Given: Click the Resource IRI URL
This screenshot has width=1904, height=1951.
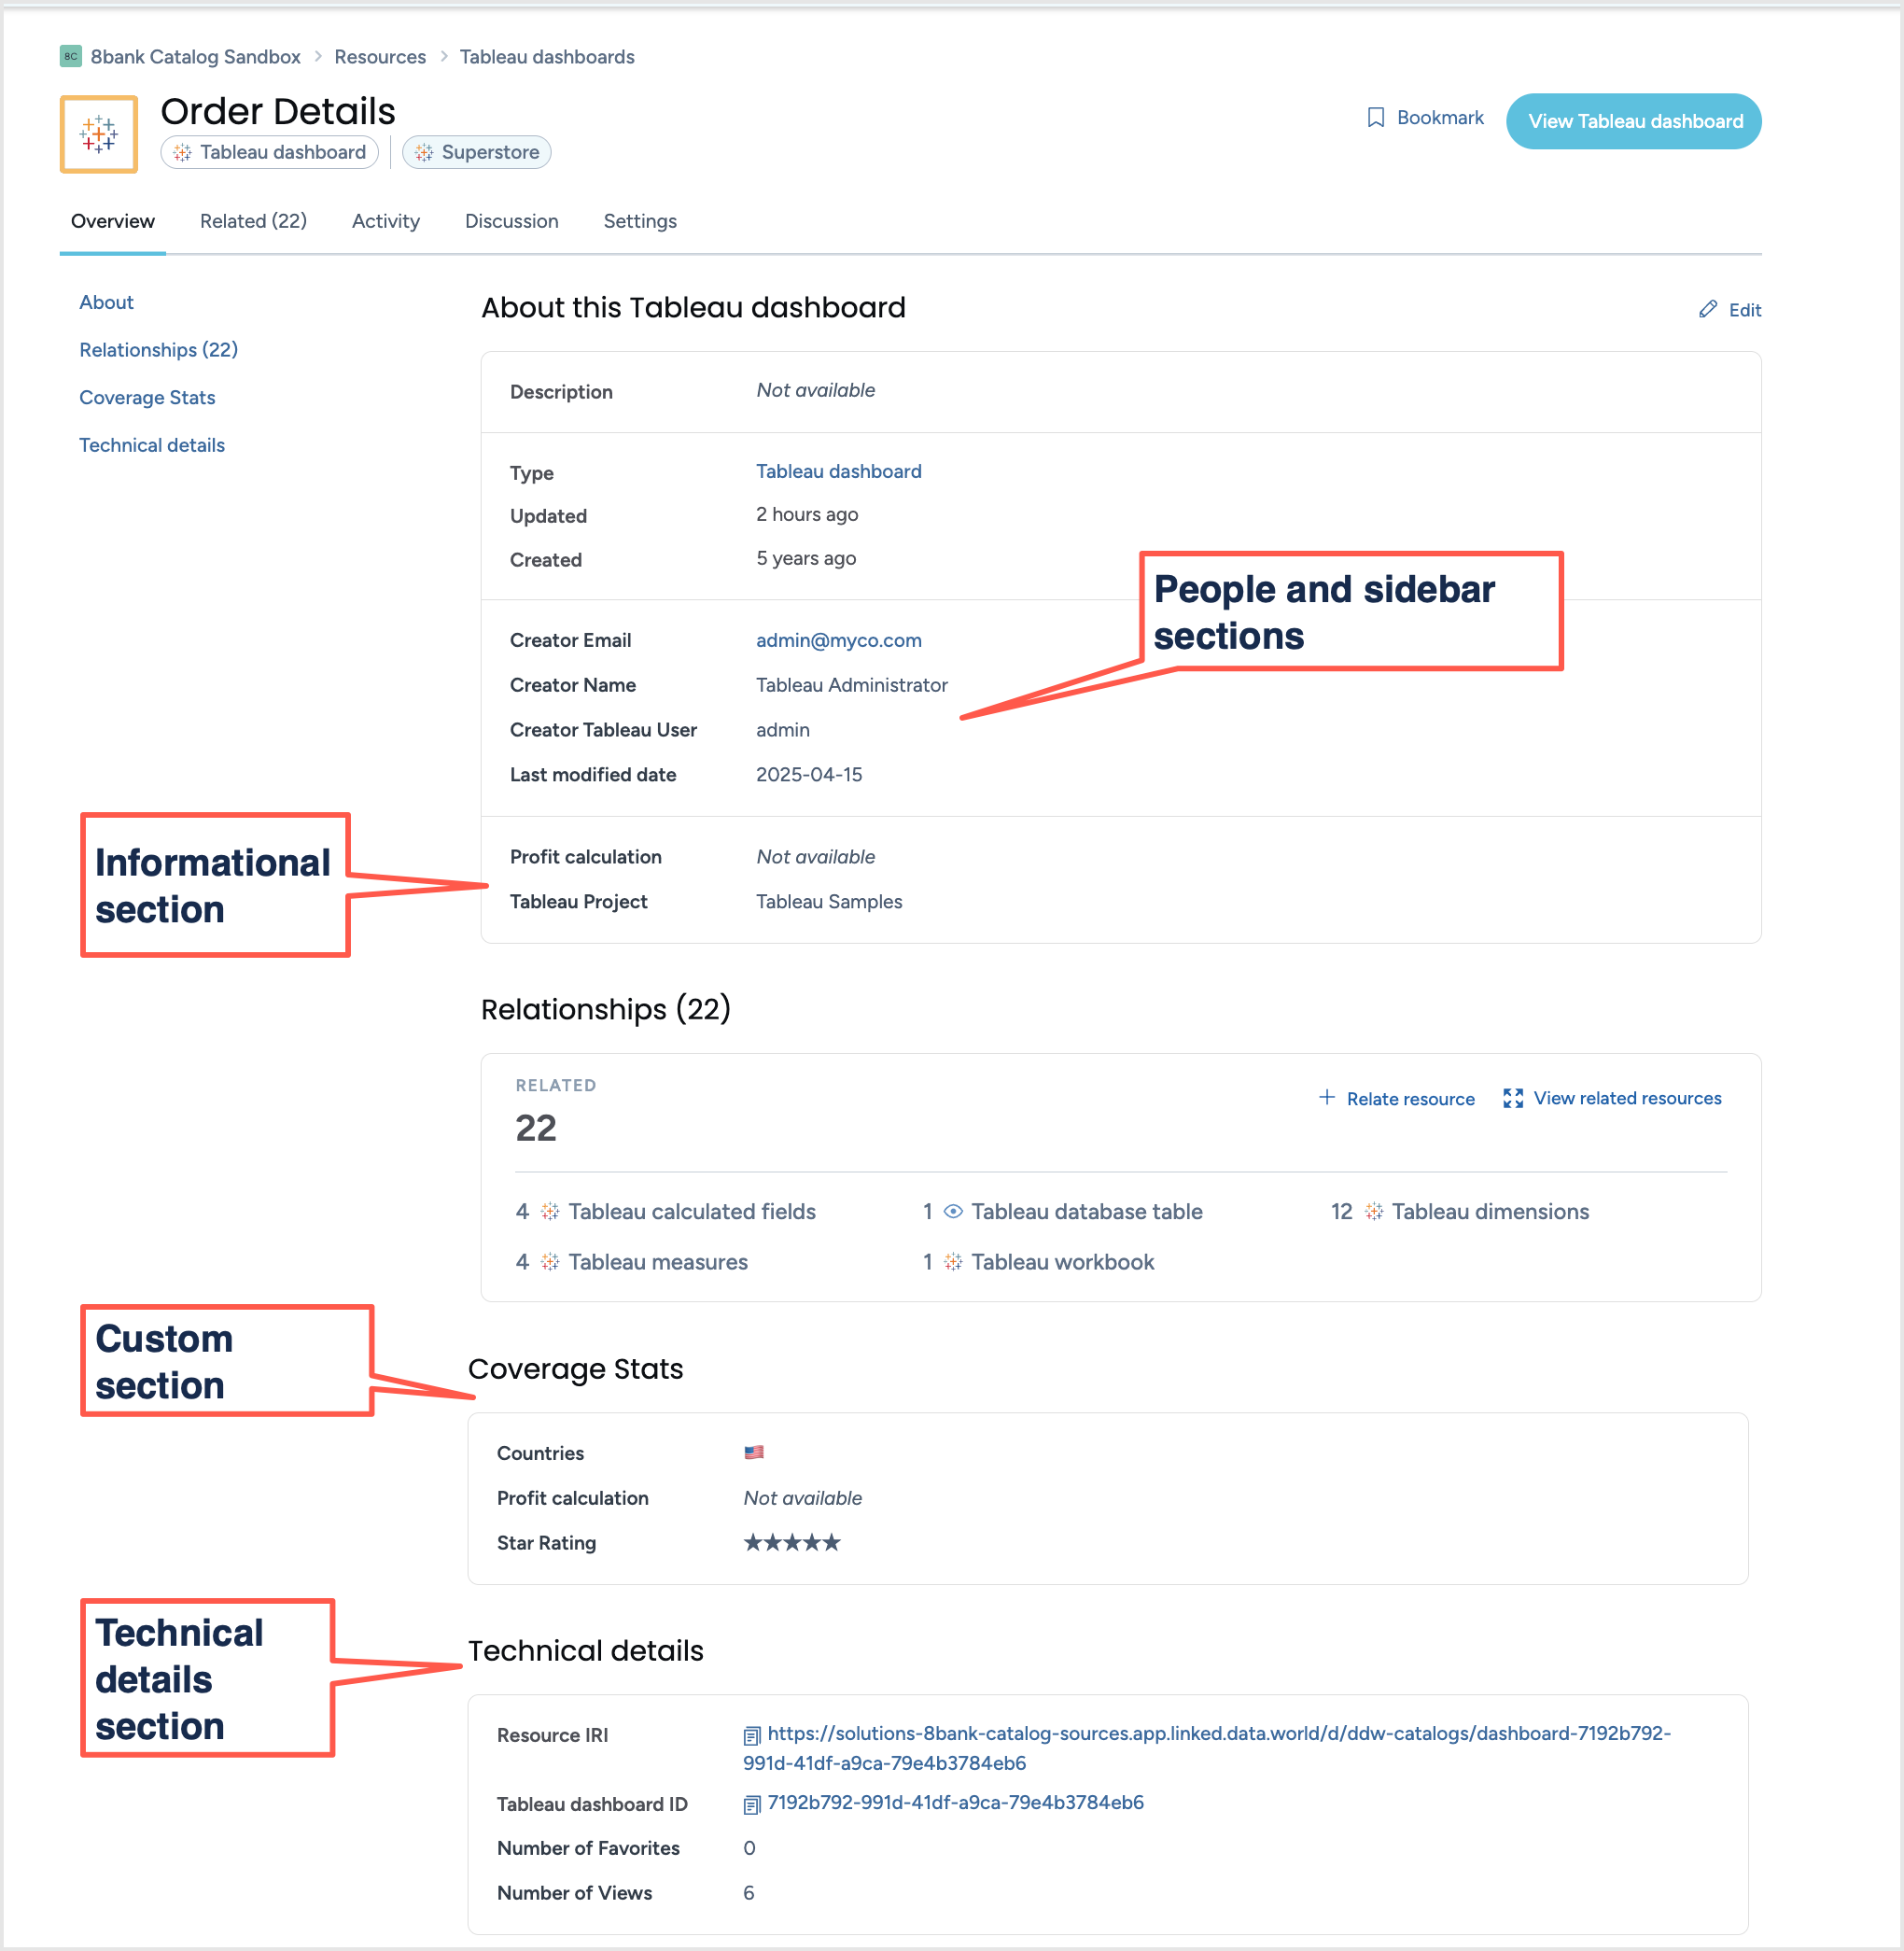Looking at the screenshot, I should 1207,1747.
